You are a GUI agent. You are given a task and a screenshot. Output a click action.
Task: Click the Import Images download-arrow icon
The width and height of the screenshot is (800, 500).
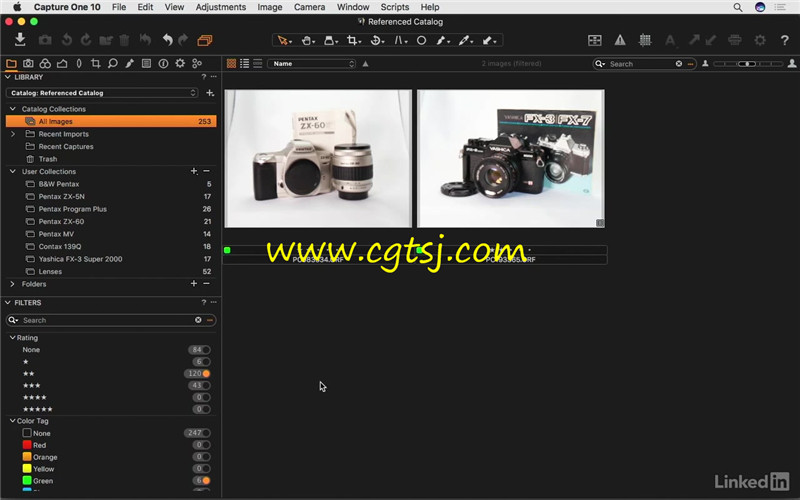pos(20,40)
